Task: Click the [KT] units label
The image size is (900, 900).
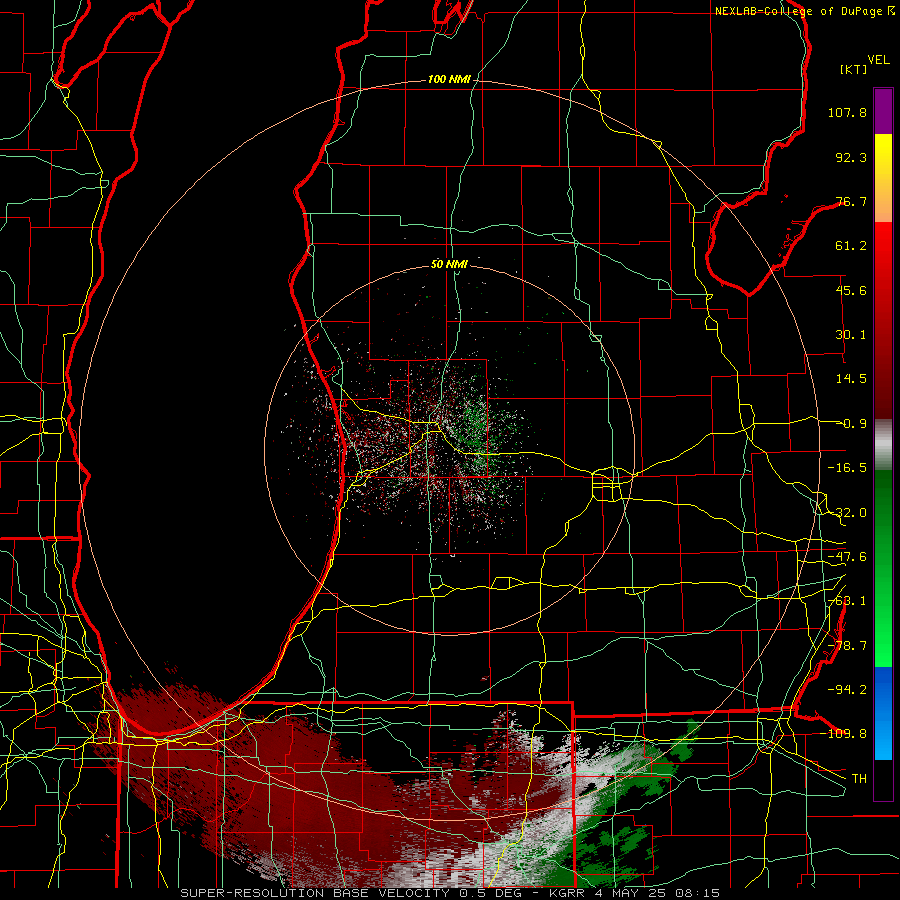Action: (x=853, y=69)
